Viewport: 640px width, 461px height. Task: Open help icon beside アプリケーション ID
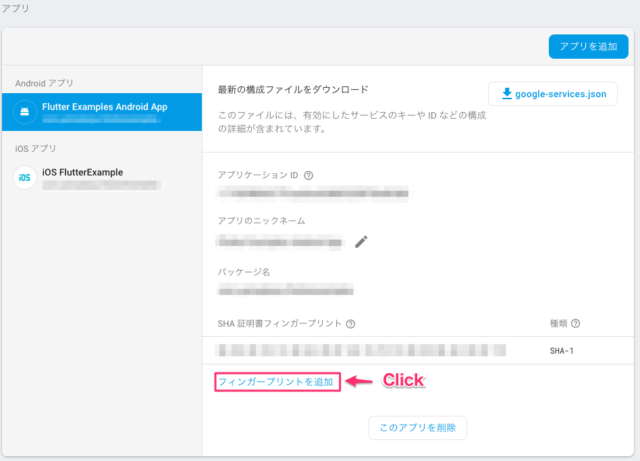click(309, 176)
